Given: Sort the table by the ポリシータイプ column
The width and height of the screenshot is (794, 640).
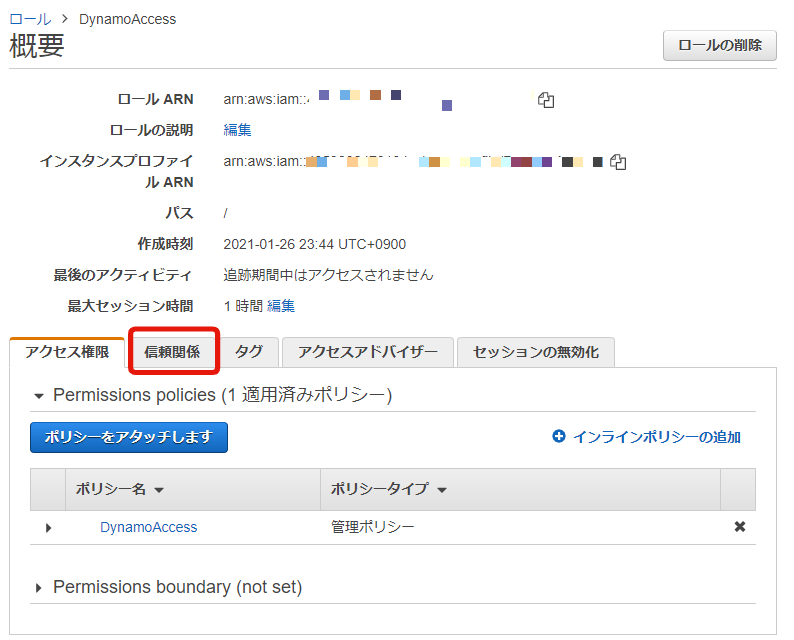Looking at the screenshot, I should (x=388, y=489).
